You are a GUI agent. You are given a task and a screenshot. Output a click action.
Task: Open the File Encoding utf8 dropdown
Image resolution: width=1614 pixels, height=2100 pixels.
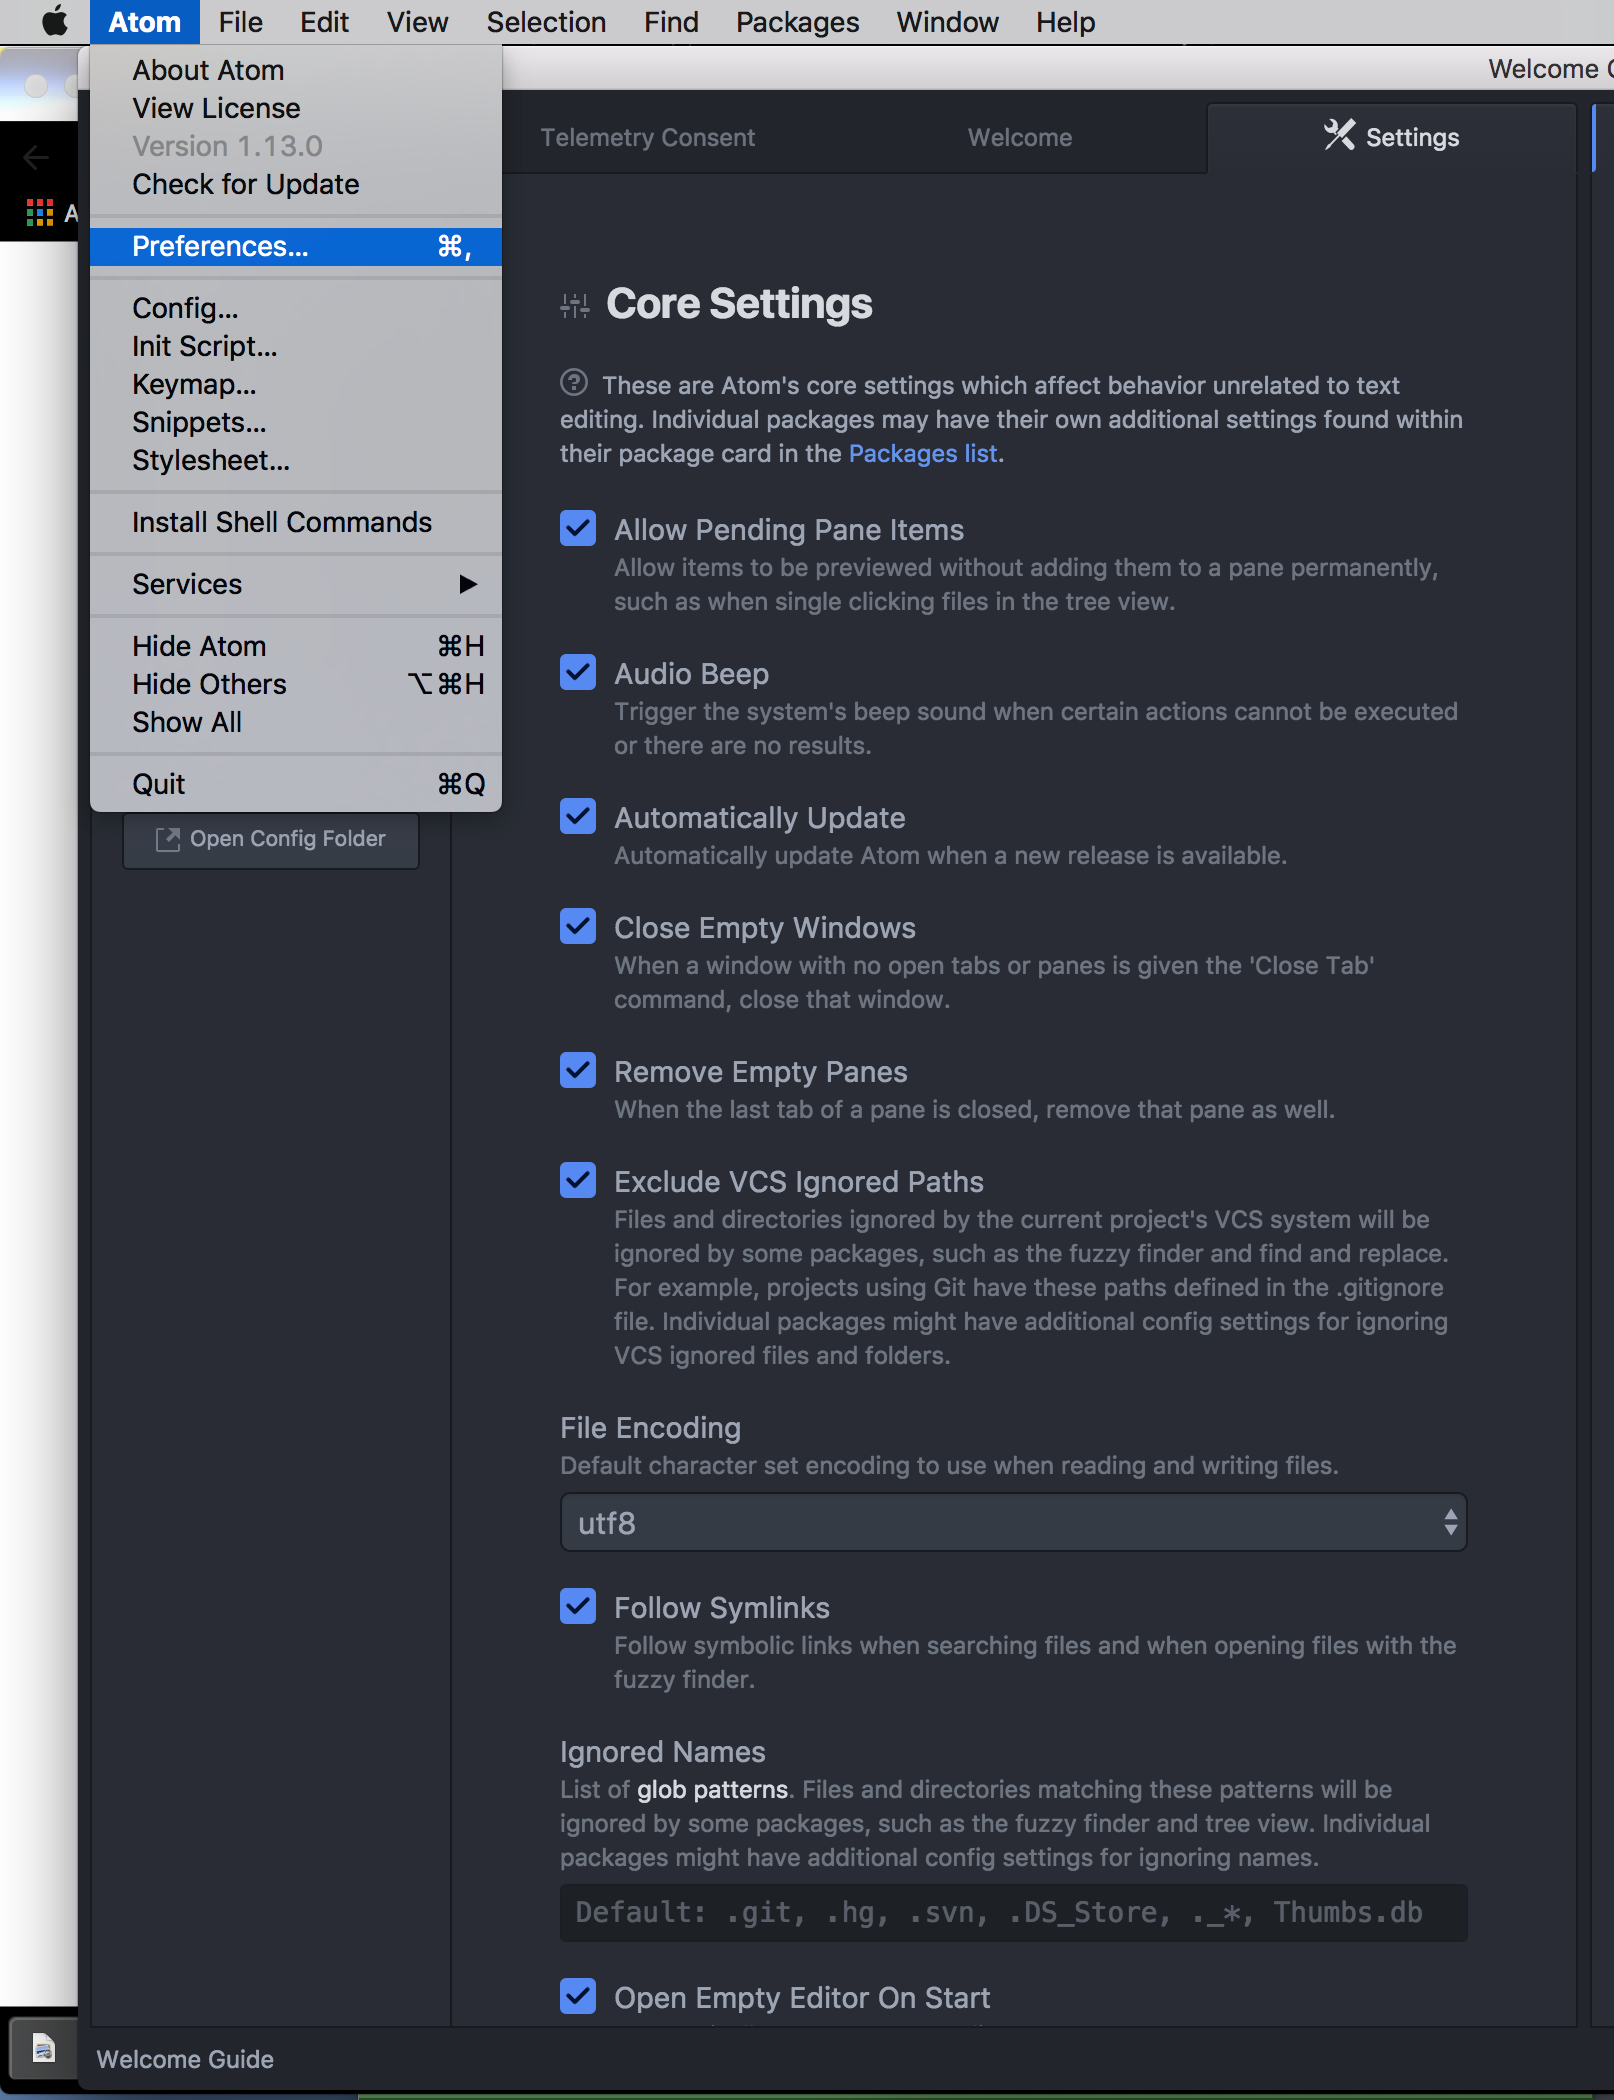tap(1013, 1522)
